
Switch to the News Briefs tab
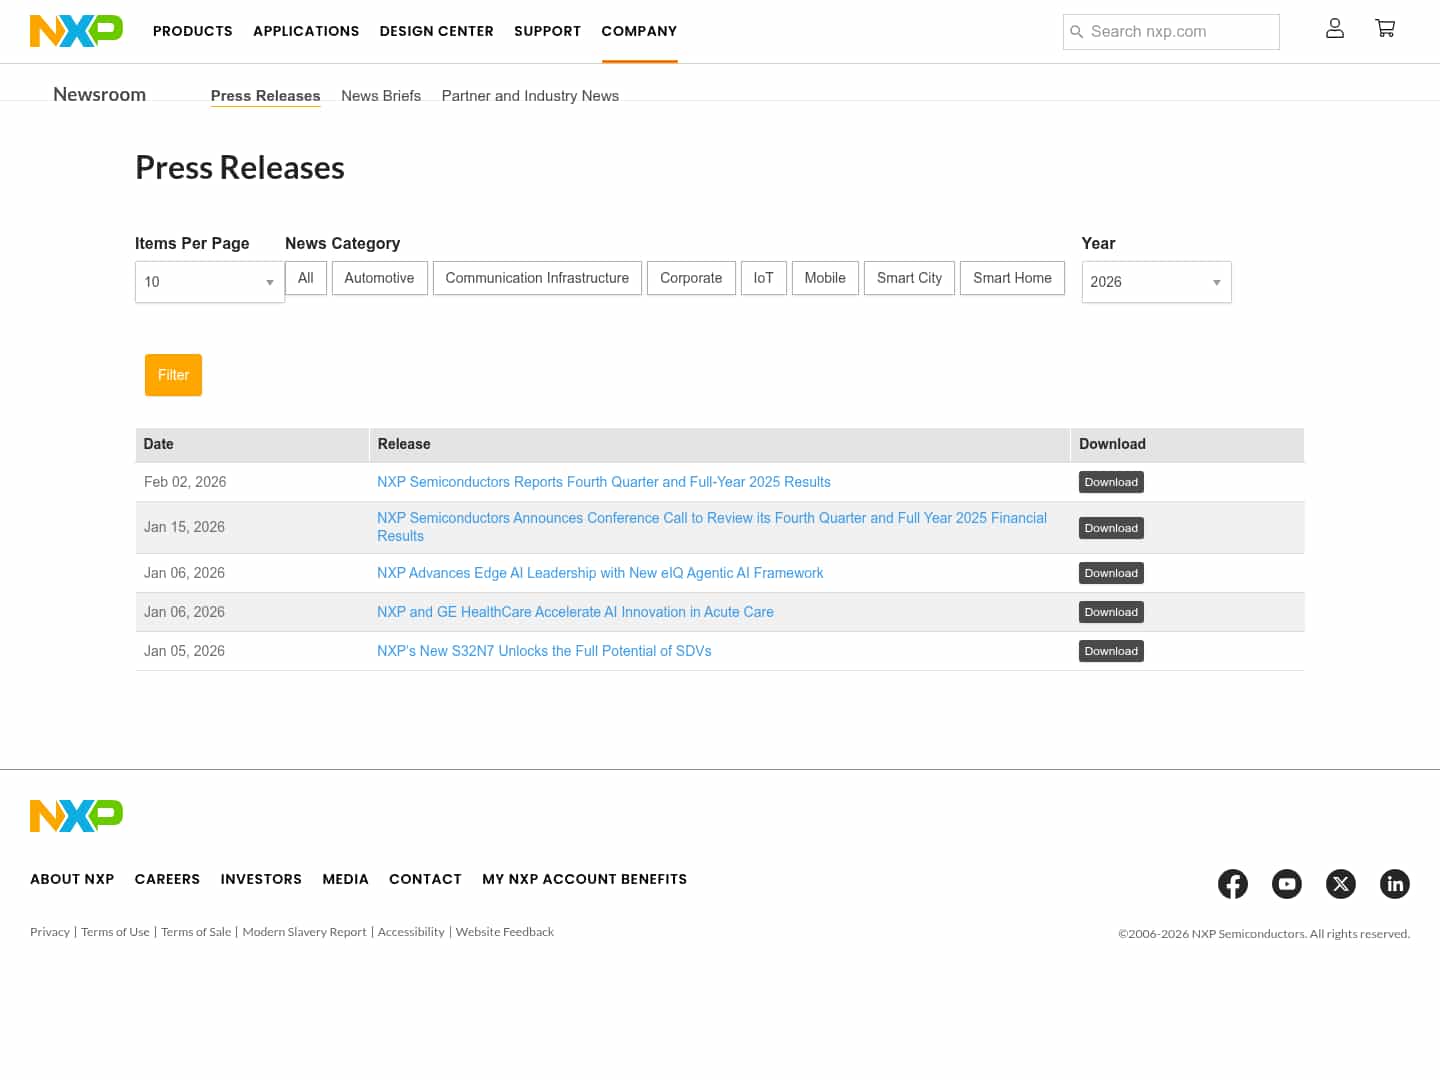point(381,95)
